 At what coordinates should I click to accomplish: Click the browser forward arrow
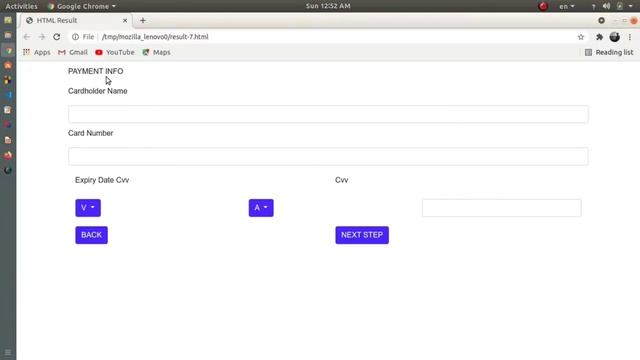[x=42, y=37]
